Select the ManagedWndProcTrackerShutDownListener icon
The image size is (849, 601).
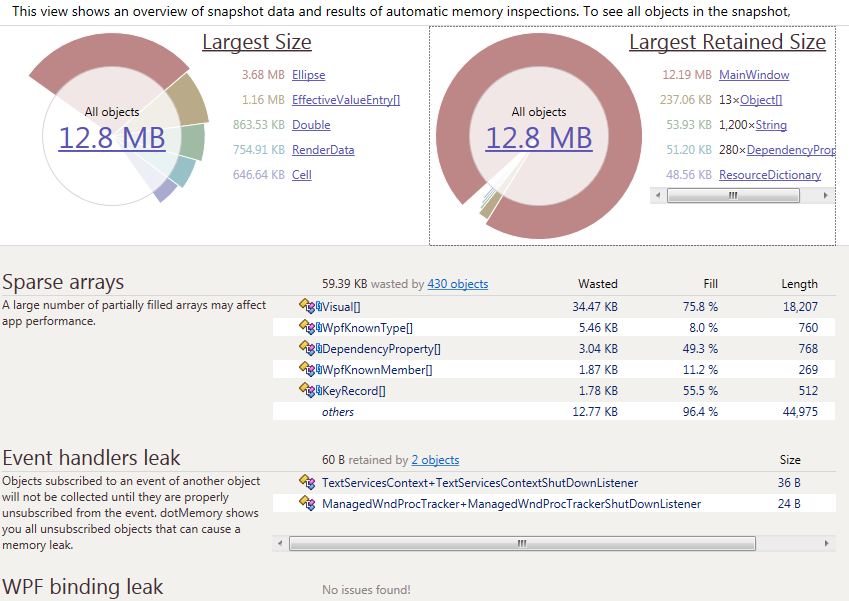tap(307, 504)
